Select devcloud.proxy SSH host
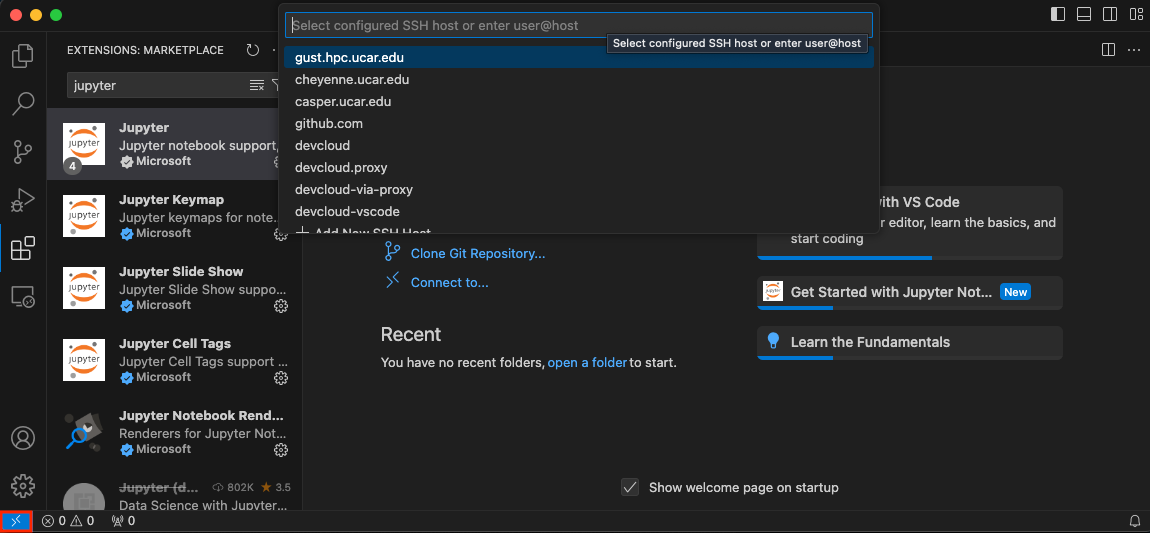1150x533 pixels. click(579, 167)
